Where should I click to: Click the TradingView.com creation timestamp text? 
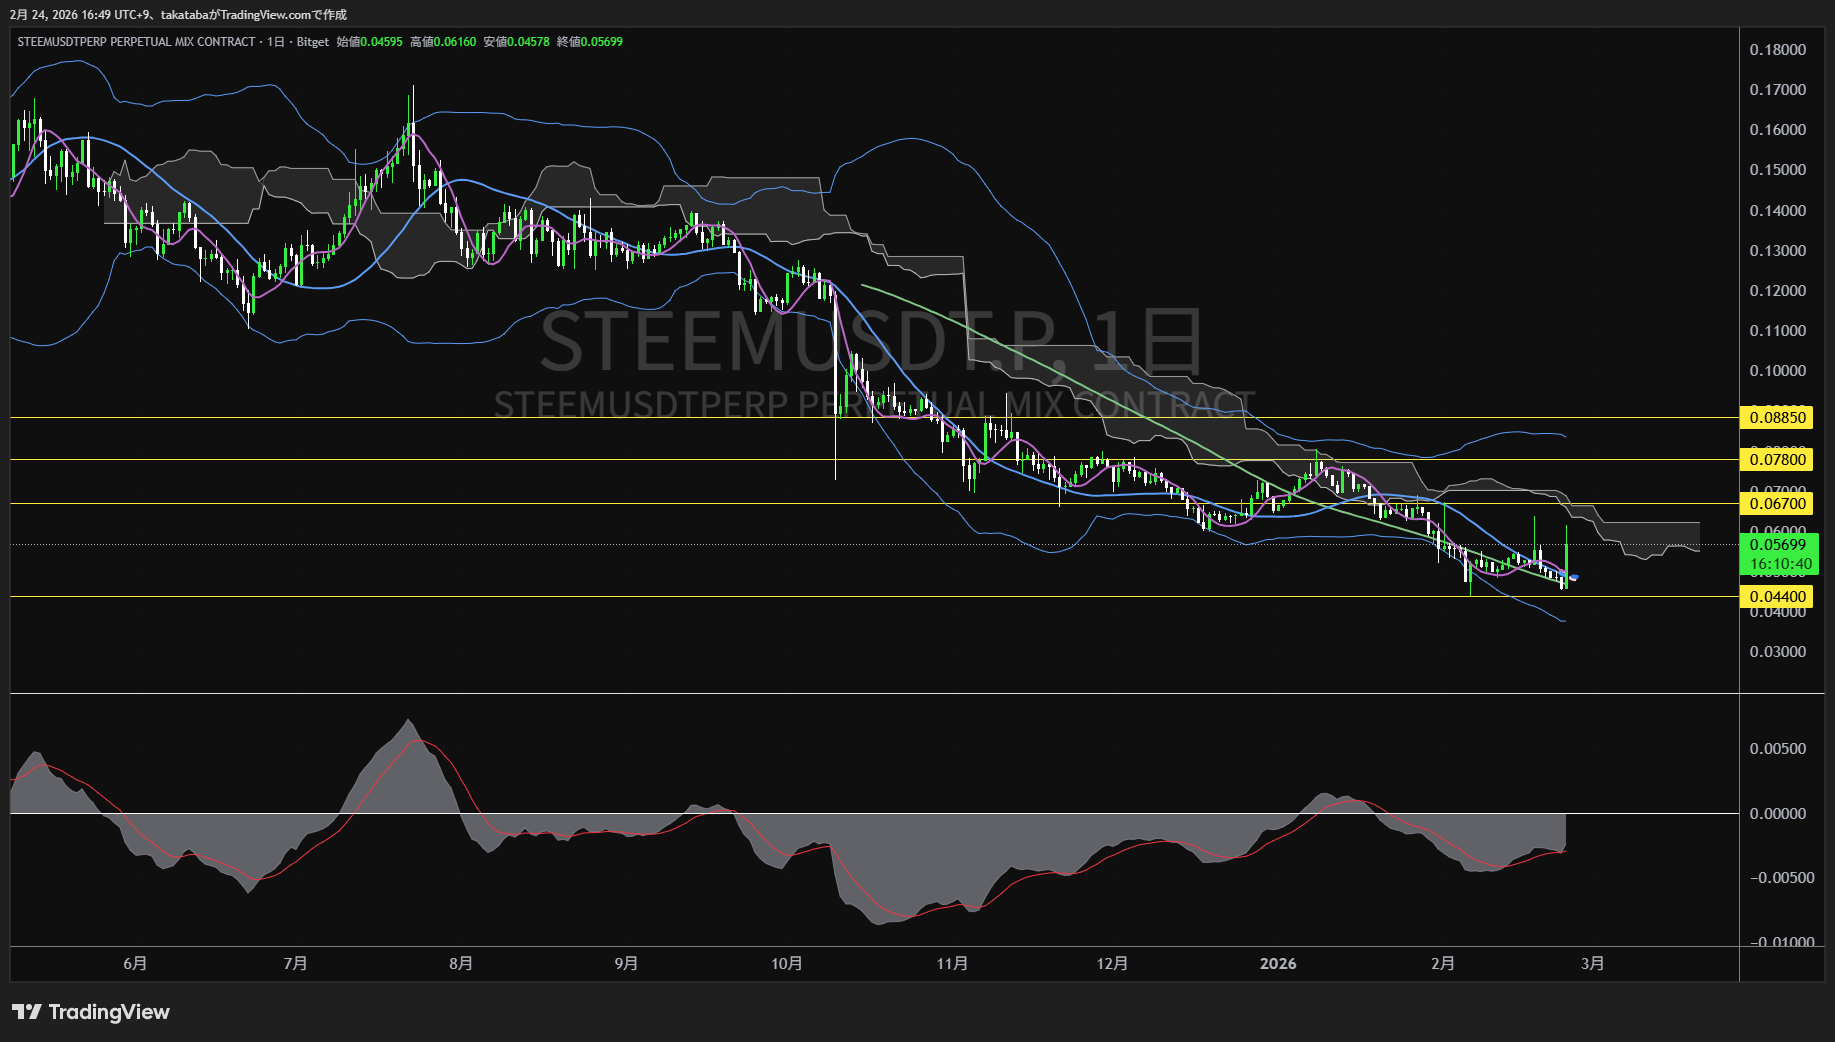pyautogui.click(x=178, y=15)
